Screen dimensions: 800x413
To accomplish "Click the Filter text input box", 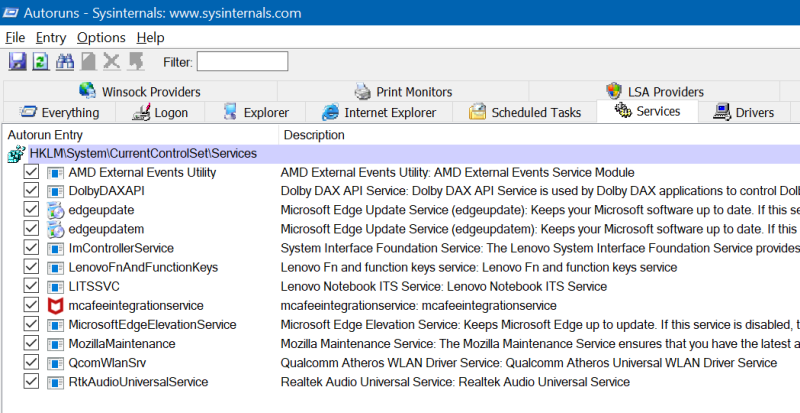I will (x=242, y=62).
